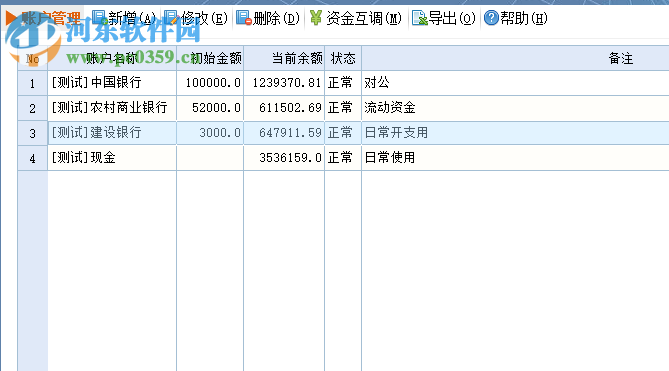Screen dimensions: 669x371
Task: Select account [测试]农村商业银行
Action: click(x=109, y=107)
